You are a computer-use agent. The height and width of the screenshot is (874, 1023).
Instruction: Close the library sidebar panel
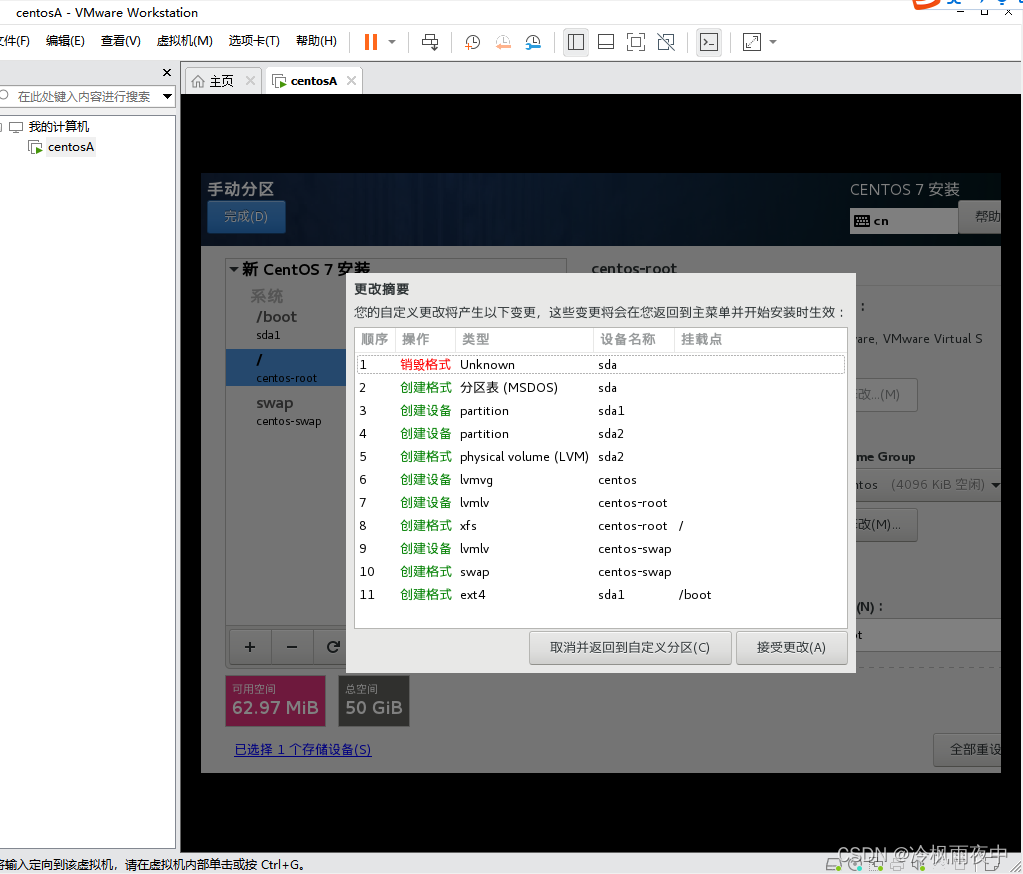click(x=166, y=72)
